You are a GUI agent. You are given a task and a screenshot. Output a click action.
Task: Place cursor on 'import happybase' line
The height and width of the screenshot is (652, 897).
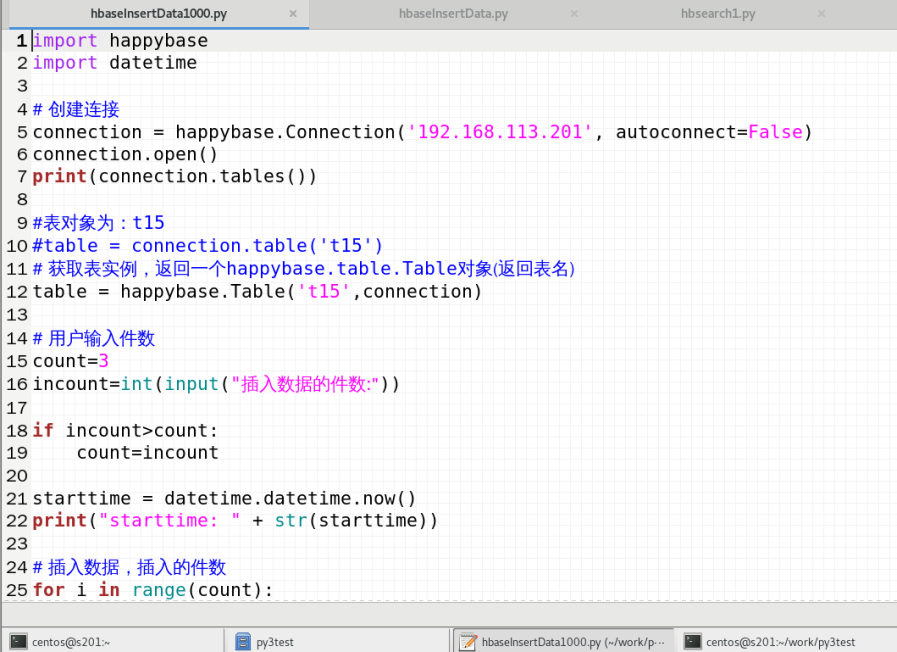pos(120,40)
